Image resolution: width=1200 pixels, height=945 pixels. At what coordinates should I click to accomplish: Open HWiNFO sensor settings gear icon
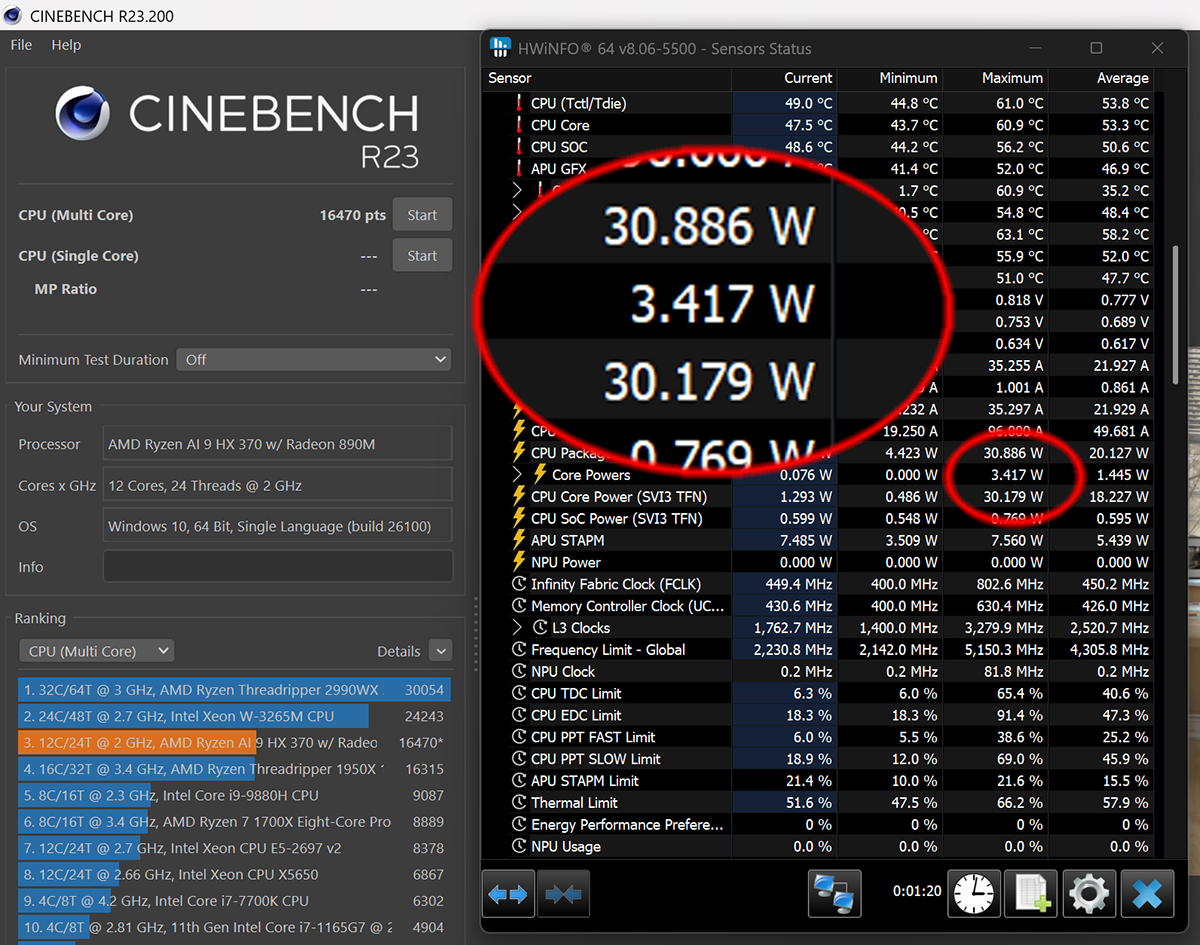tap(1089, 894)
